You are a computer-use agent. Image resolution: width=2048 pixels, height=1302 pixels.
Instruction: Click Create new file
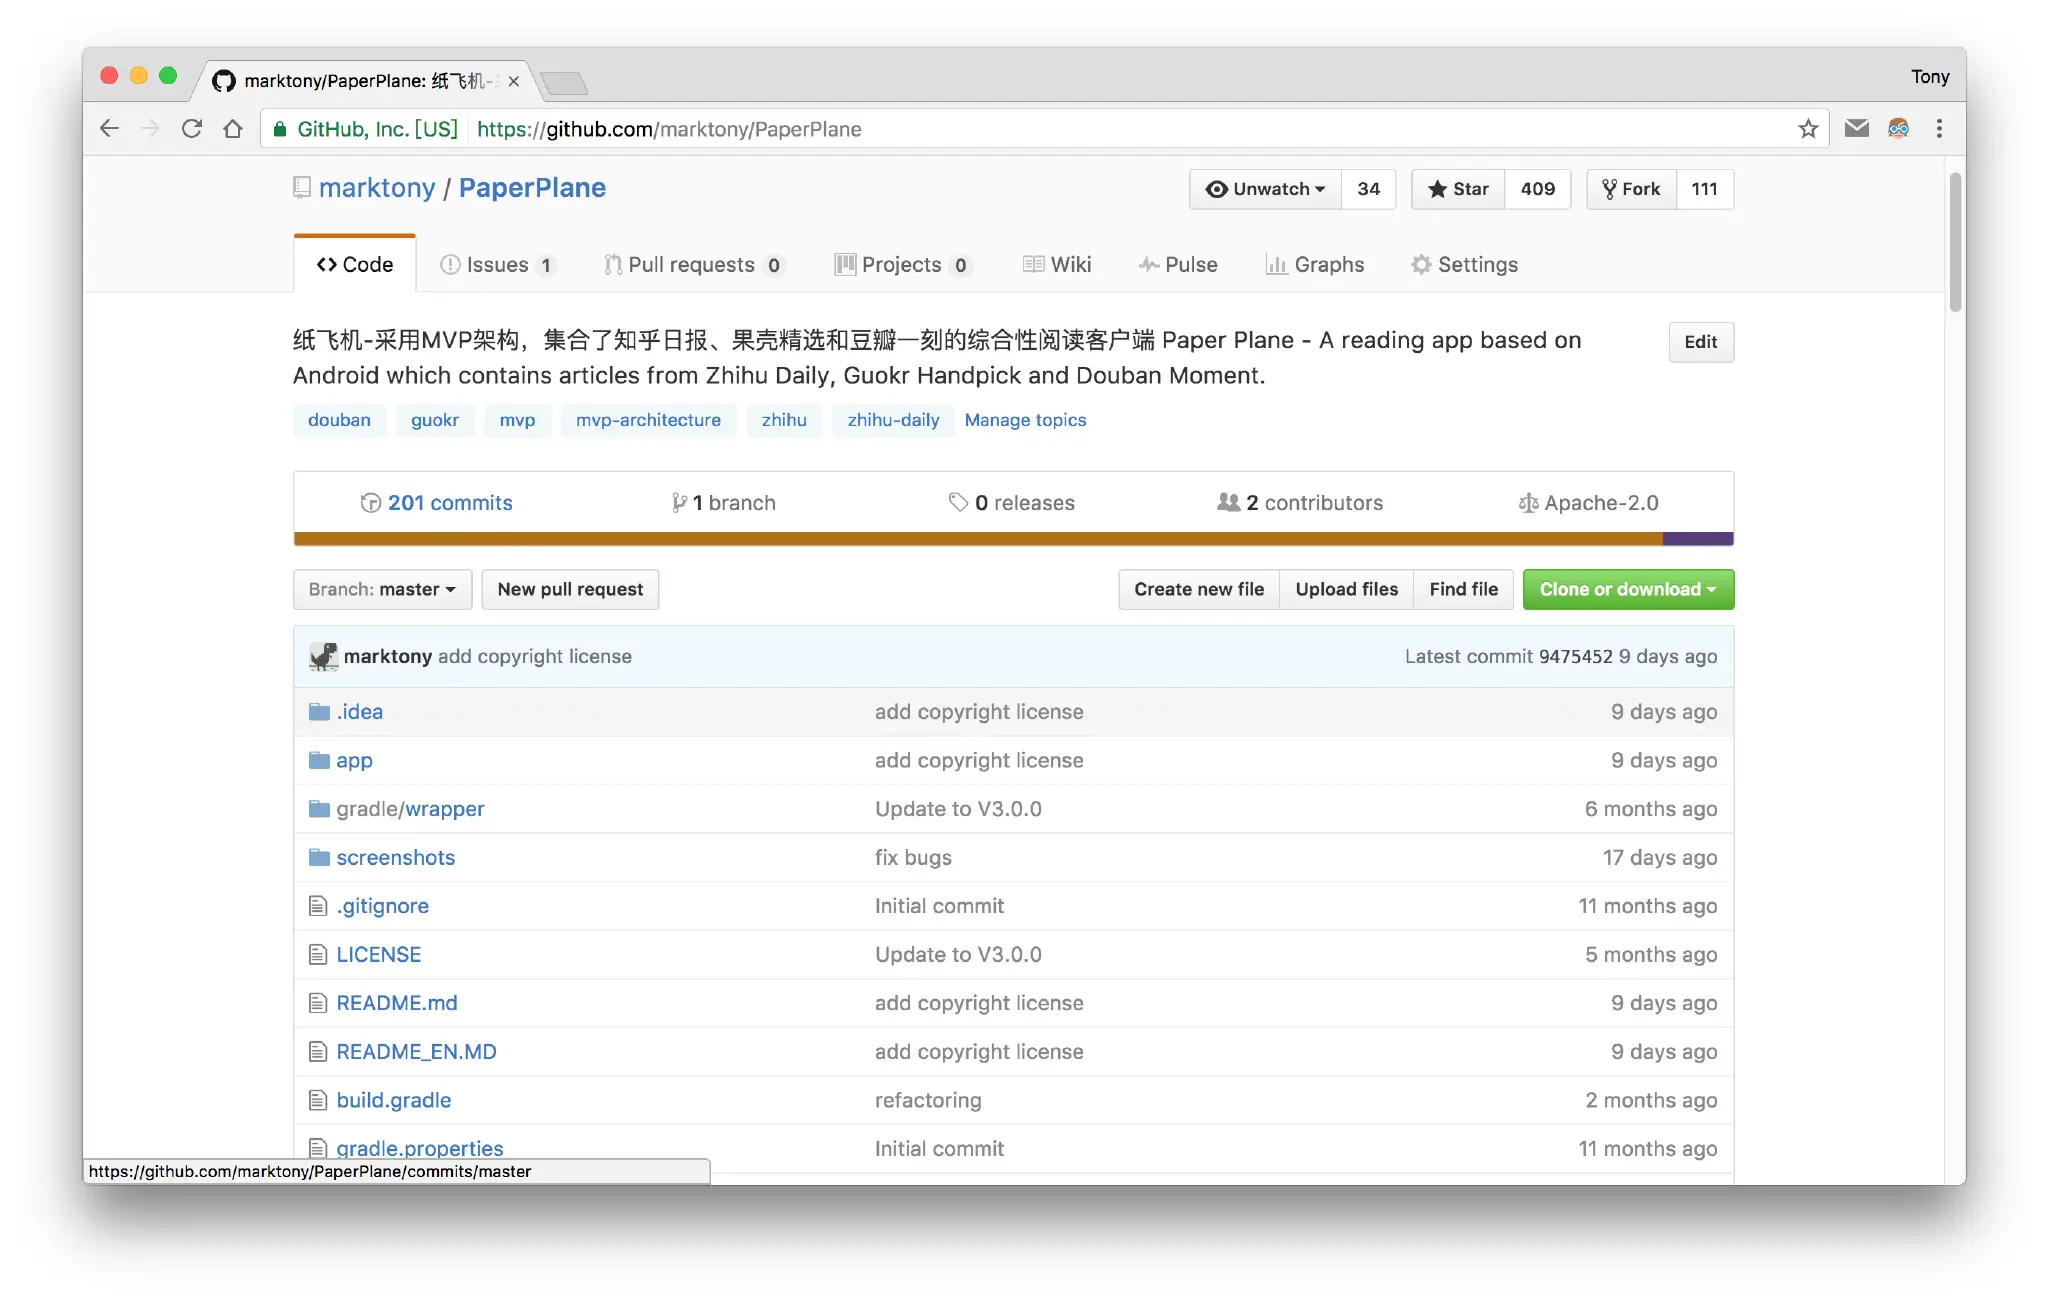coord(1199,590)
